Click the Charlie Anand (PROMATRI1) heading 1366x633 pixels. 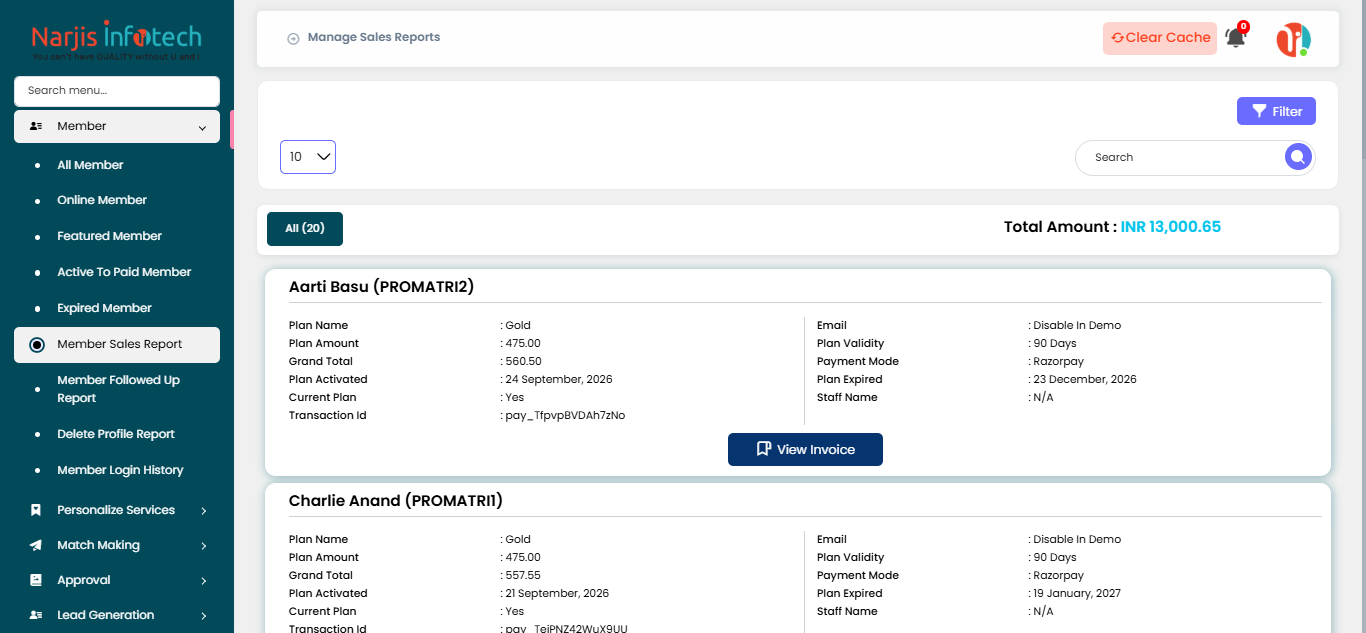(x=396, y=501)
